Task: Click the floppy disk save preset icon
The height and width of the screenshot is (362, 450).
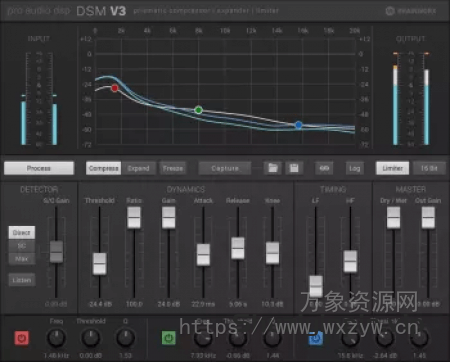Action: (x=294, y=168)
